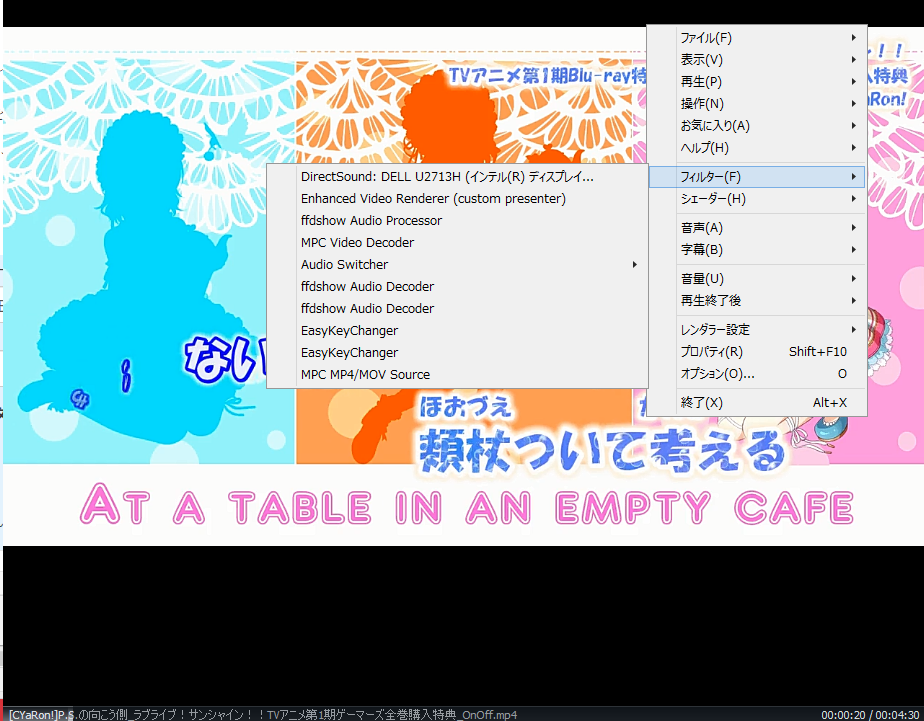The width and height of the screenshot is (924, 721).
Task: Open the お気に入り(A) submenu
Action: click(757, 125)
